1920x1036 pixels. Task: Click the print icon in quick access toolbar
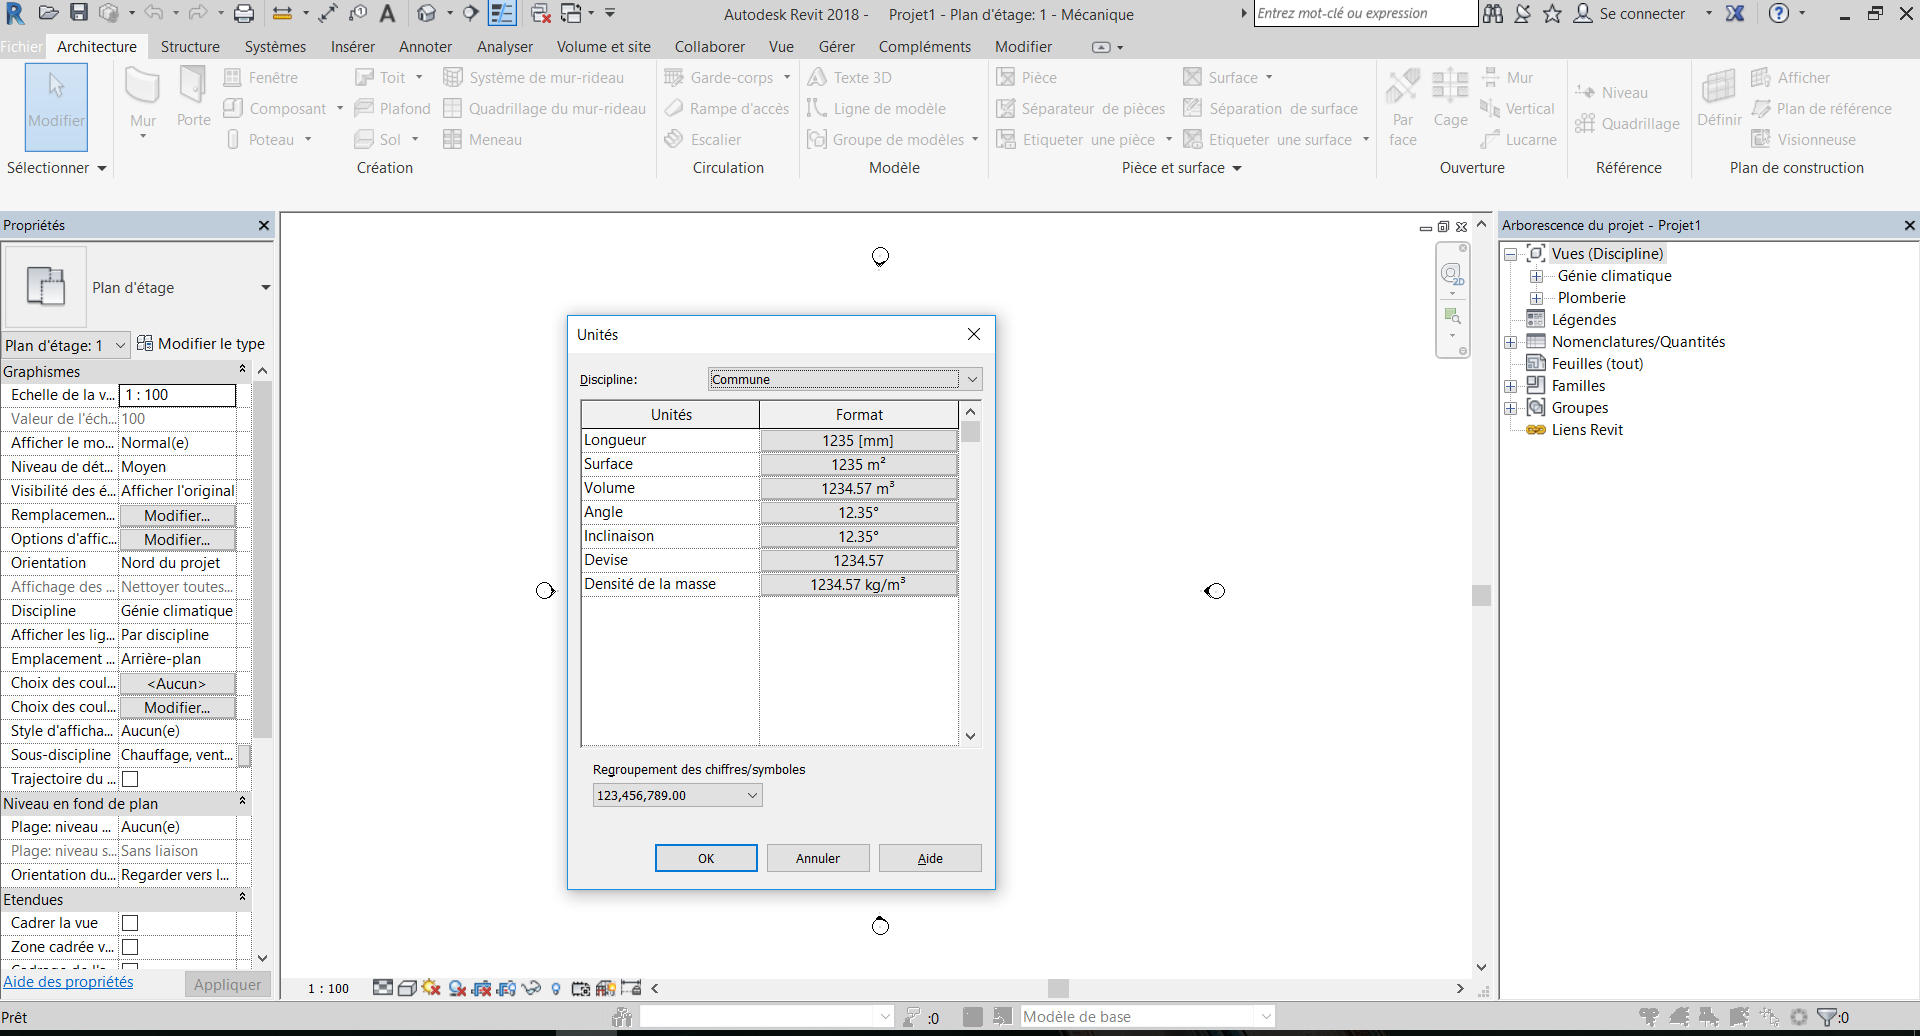[x=243, y=13]
